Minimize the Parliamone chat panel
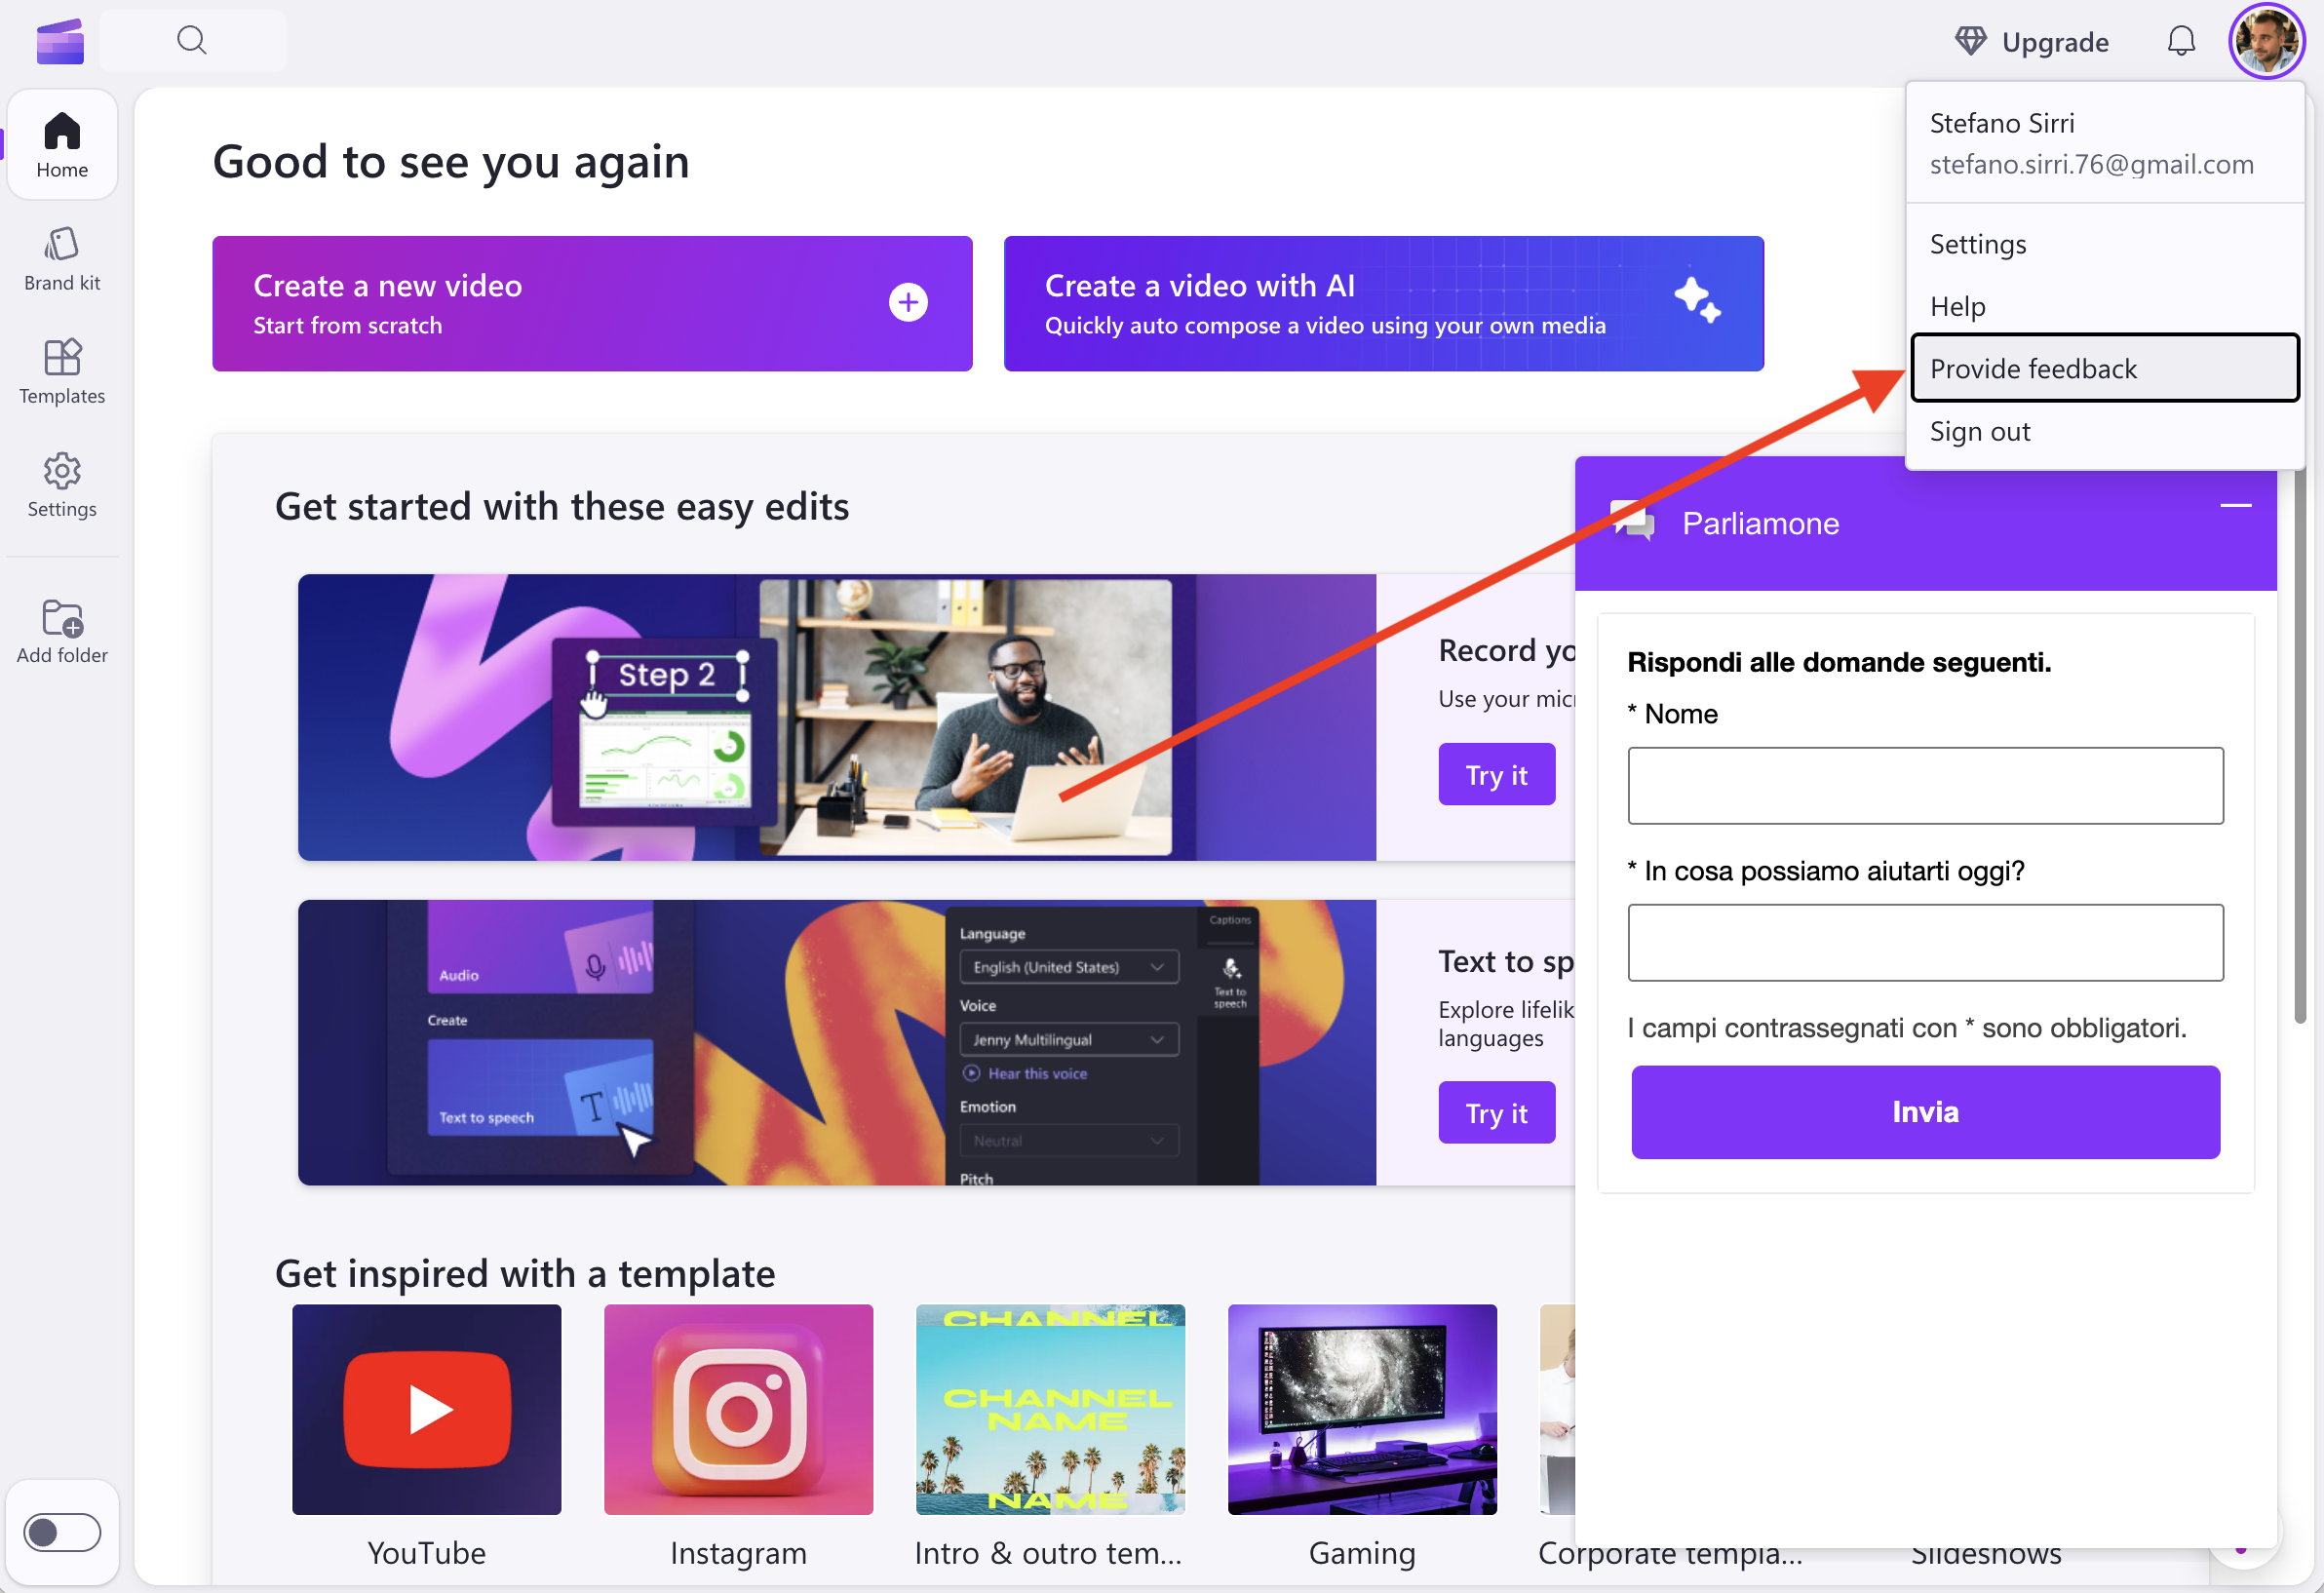2324x1593 pixels. (x=2236, y=505)
